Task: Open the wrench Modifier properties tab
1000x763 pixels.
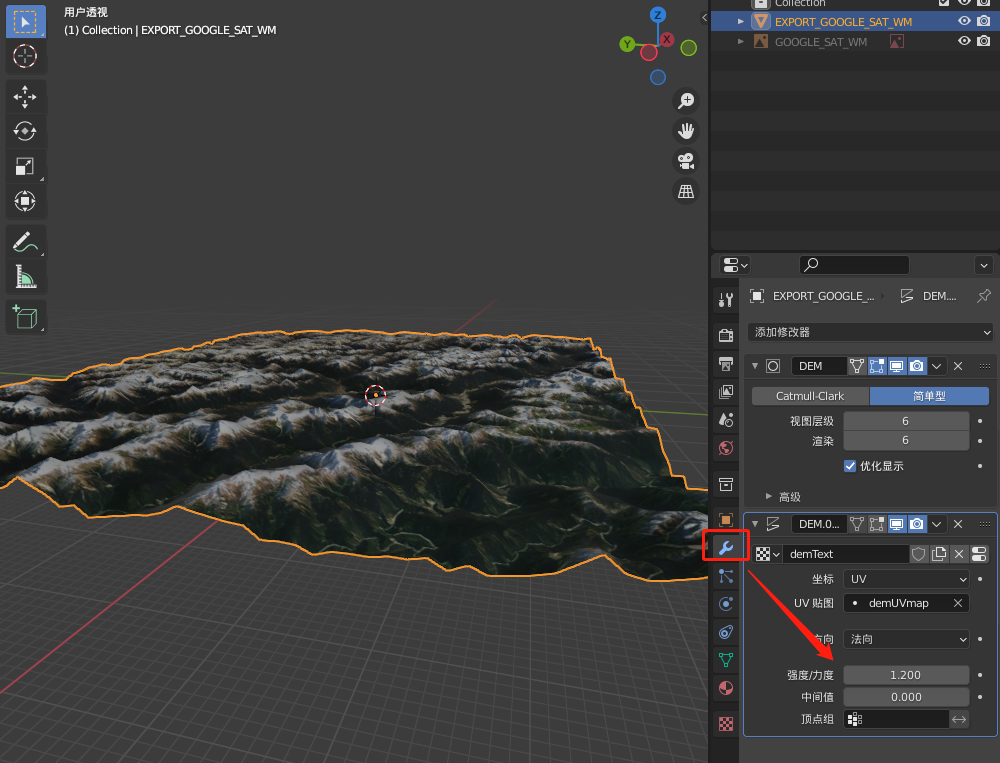Action: 727,547
